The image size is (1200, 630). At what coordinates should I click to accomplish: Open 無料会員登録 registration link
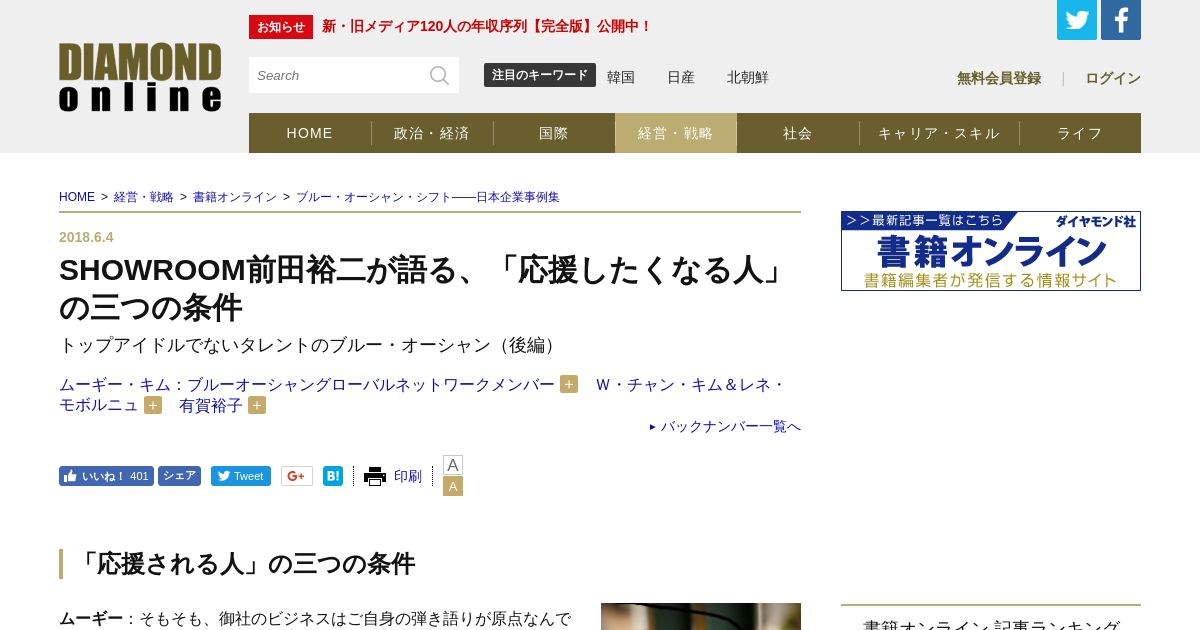pos(999,78)
